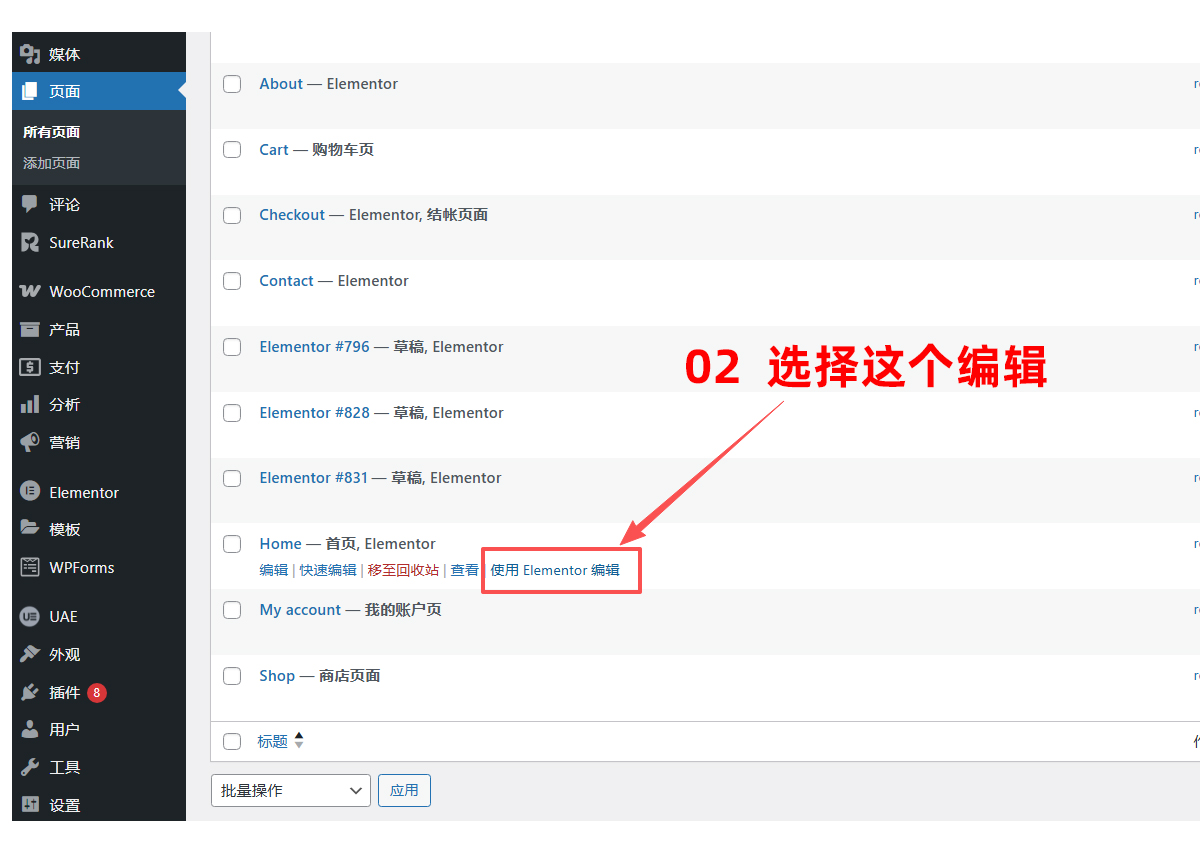Select 所有页面 in the sidebar submenu
Viewport: 1200px width, 860px height.
pos(51,132)
